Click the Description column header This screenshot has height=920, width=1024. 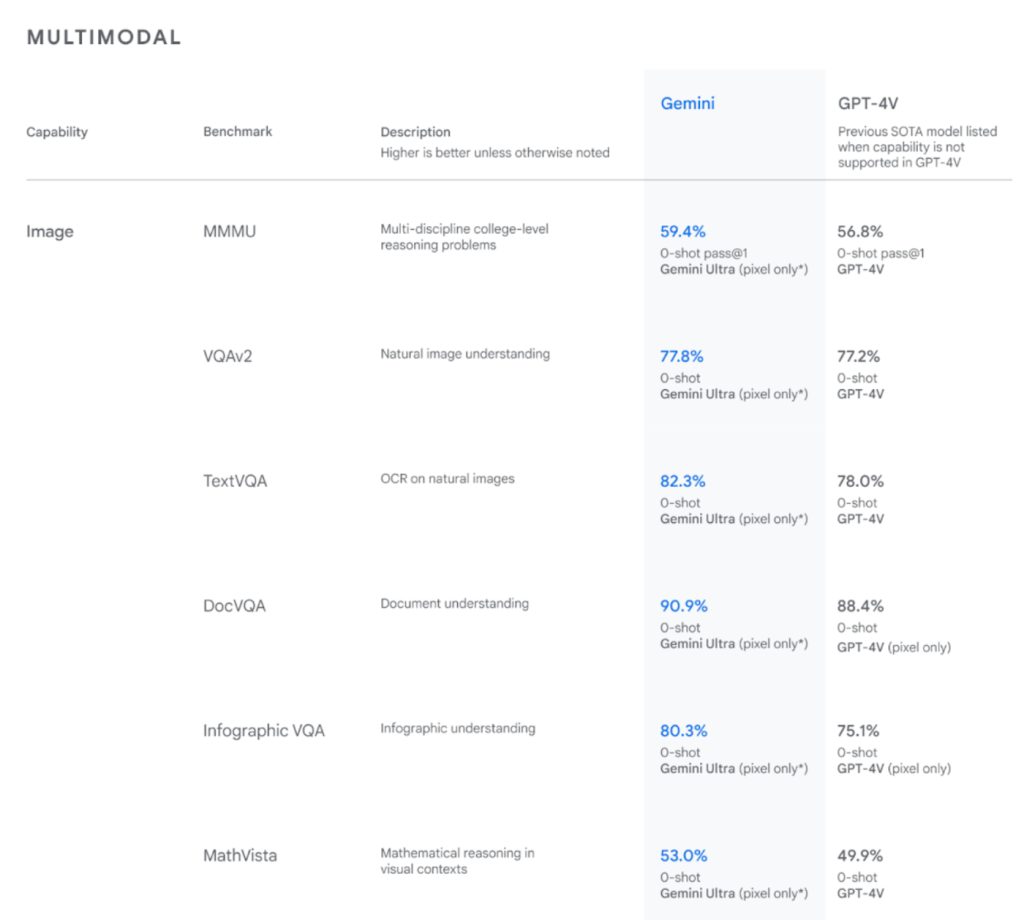(x=415, y=132)
